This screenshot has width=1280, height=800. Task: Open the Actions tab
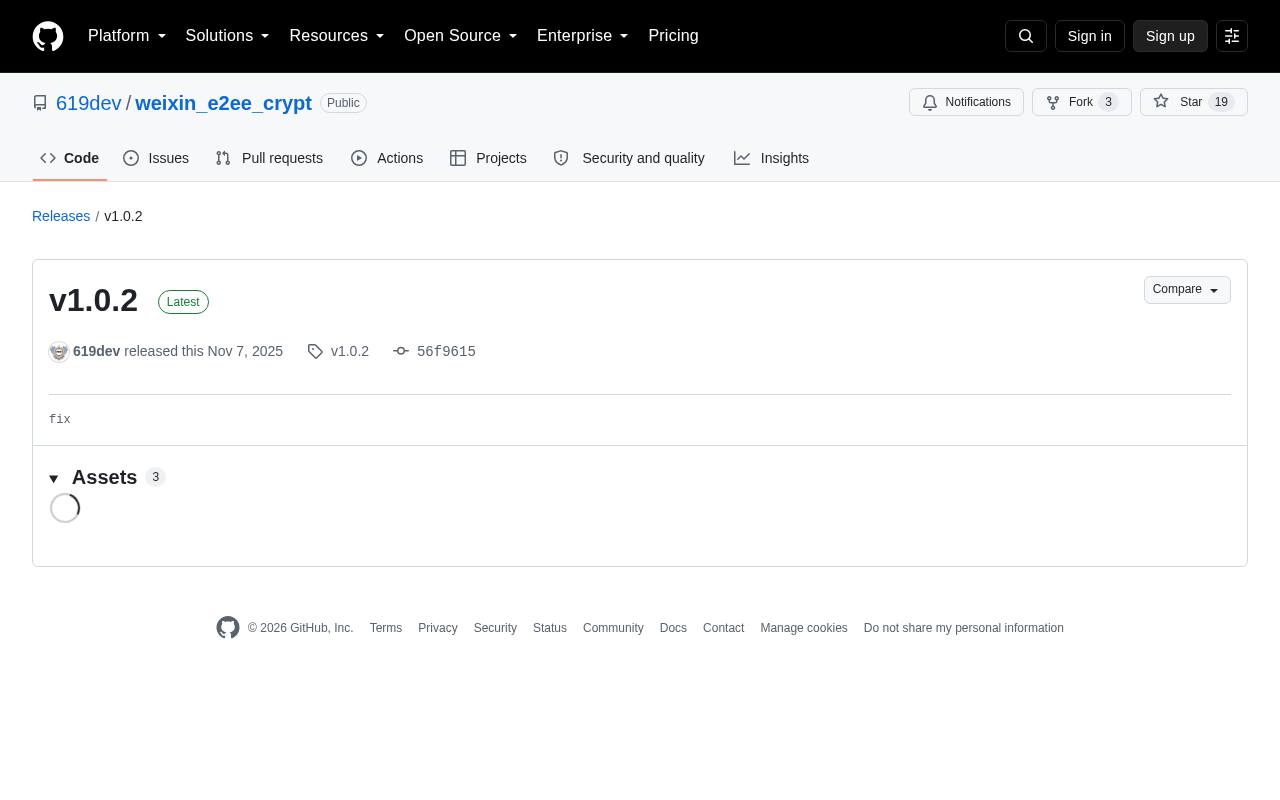click(x=387, y=158)
